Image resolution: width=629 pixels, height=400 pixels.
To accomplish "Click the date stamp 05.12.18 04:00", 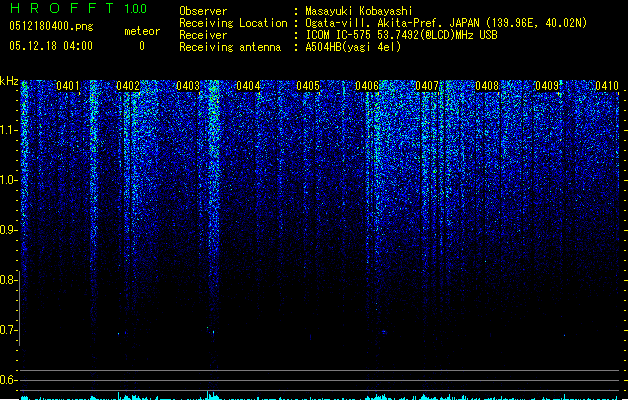I will click(51, 46).
